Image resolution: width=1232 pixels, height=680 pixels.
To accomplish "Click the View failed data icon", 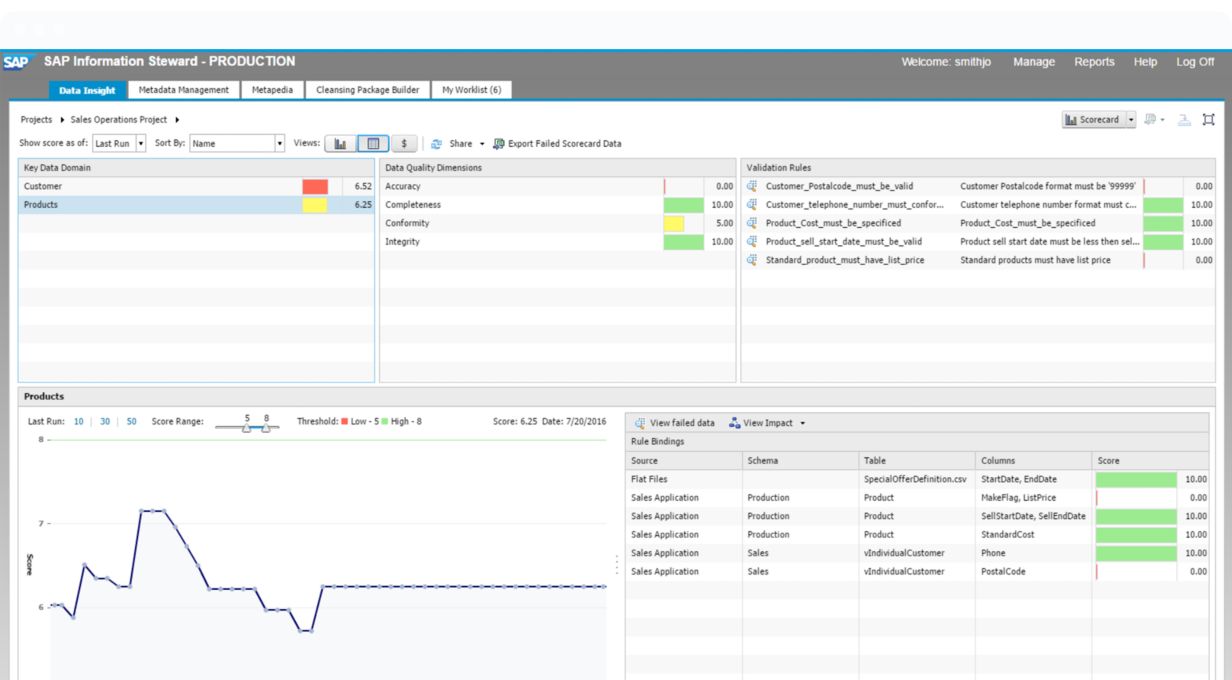I will (640, 423).
